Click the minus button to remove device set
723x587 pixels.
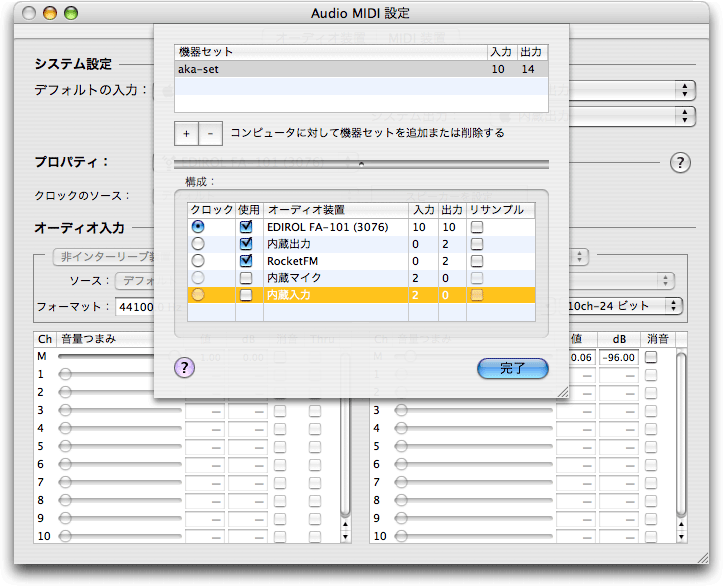[210, 133]
